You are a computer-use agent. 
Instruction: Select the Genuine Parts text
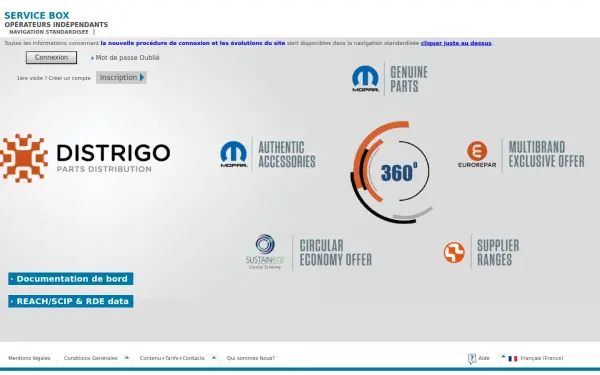point(409,79)
